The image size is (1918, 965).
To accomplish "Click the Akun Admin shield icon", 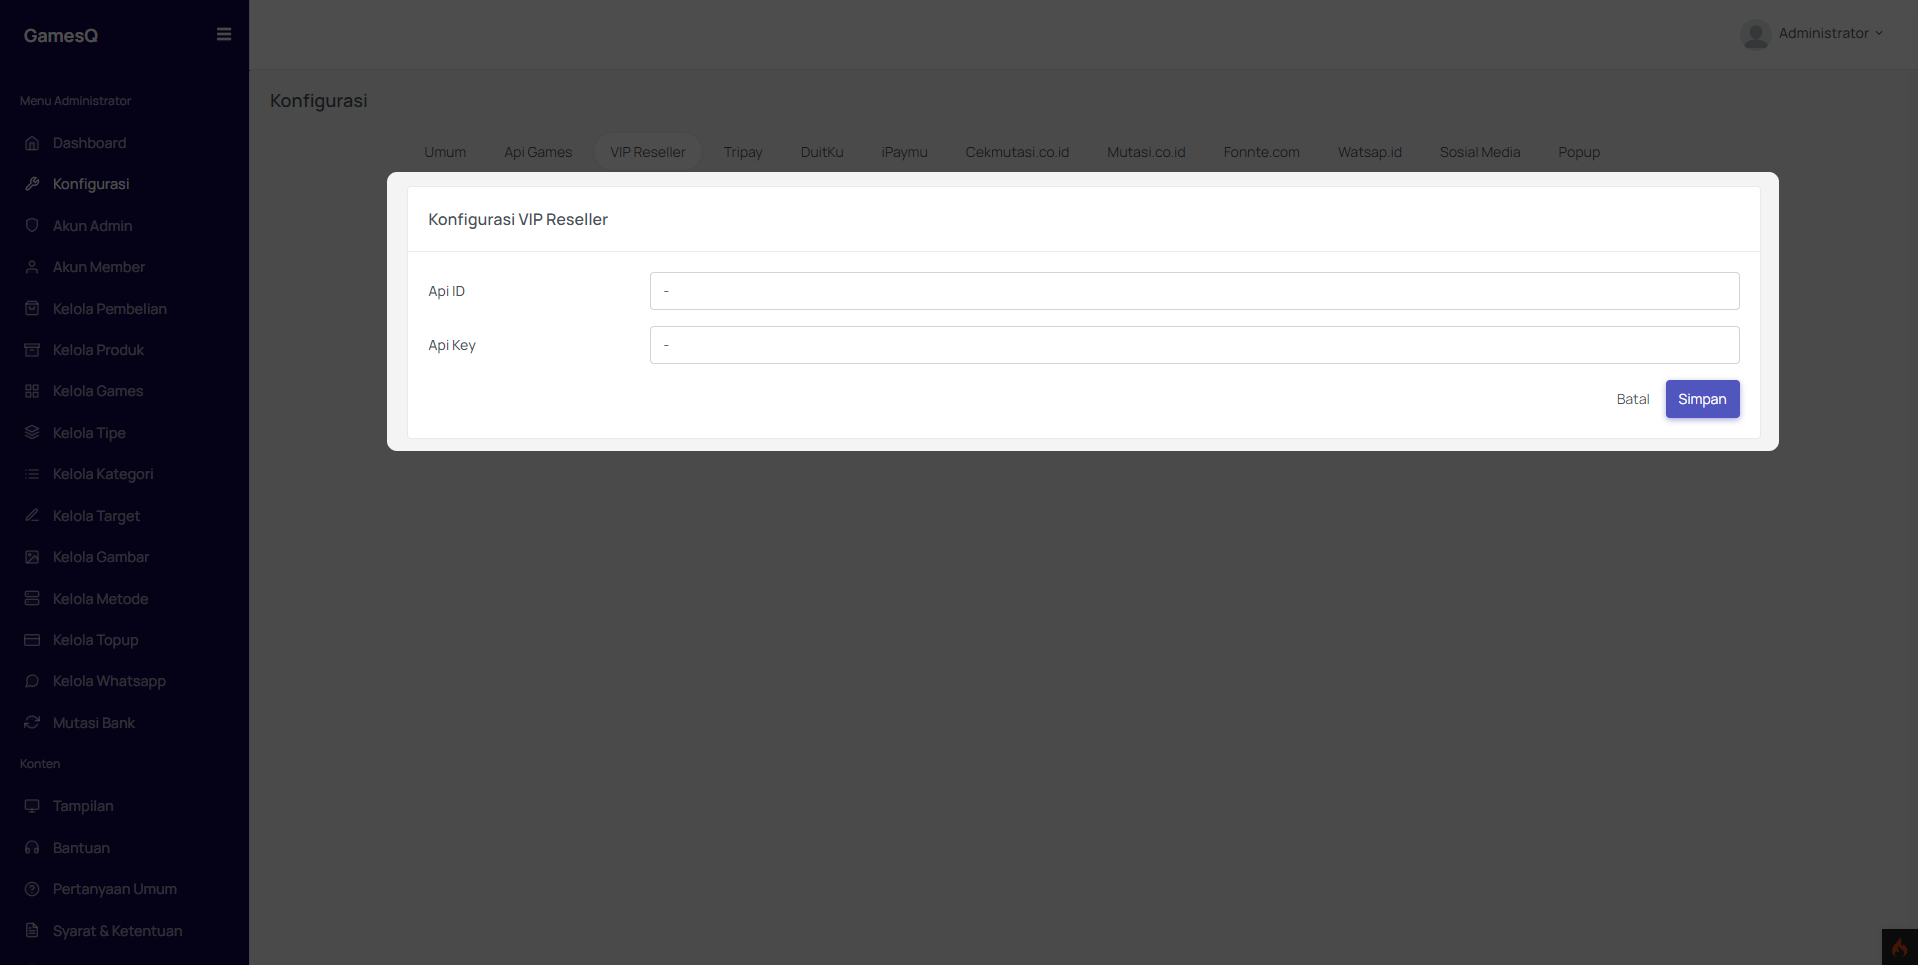I will (x=32, y=226).
